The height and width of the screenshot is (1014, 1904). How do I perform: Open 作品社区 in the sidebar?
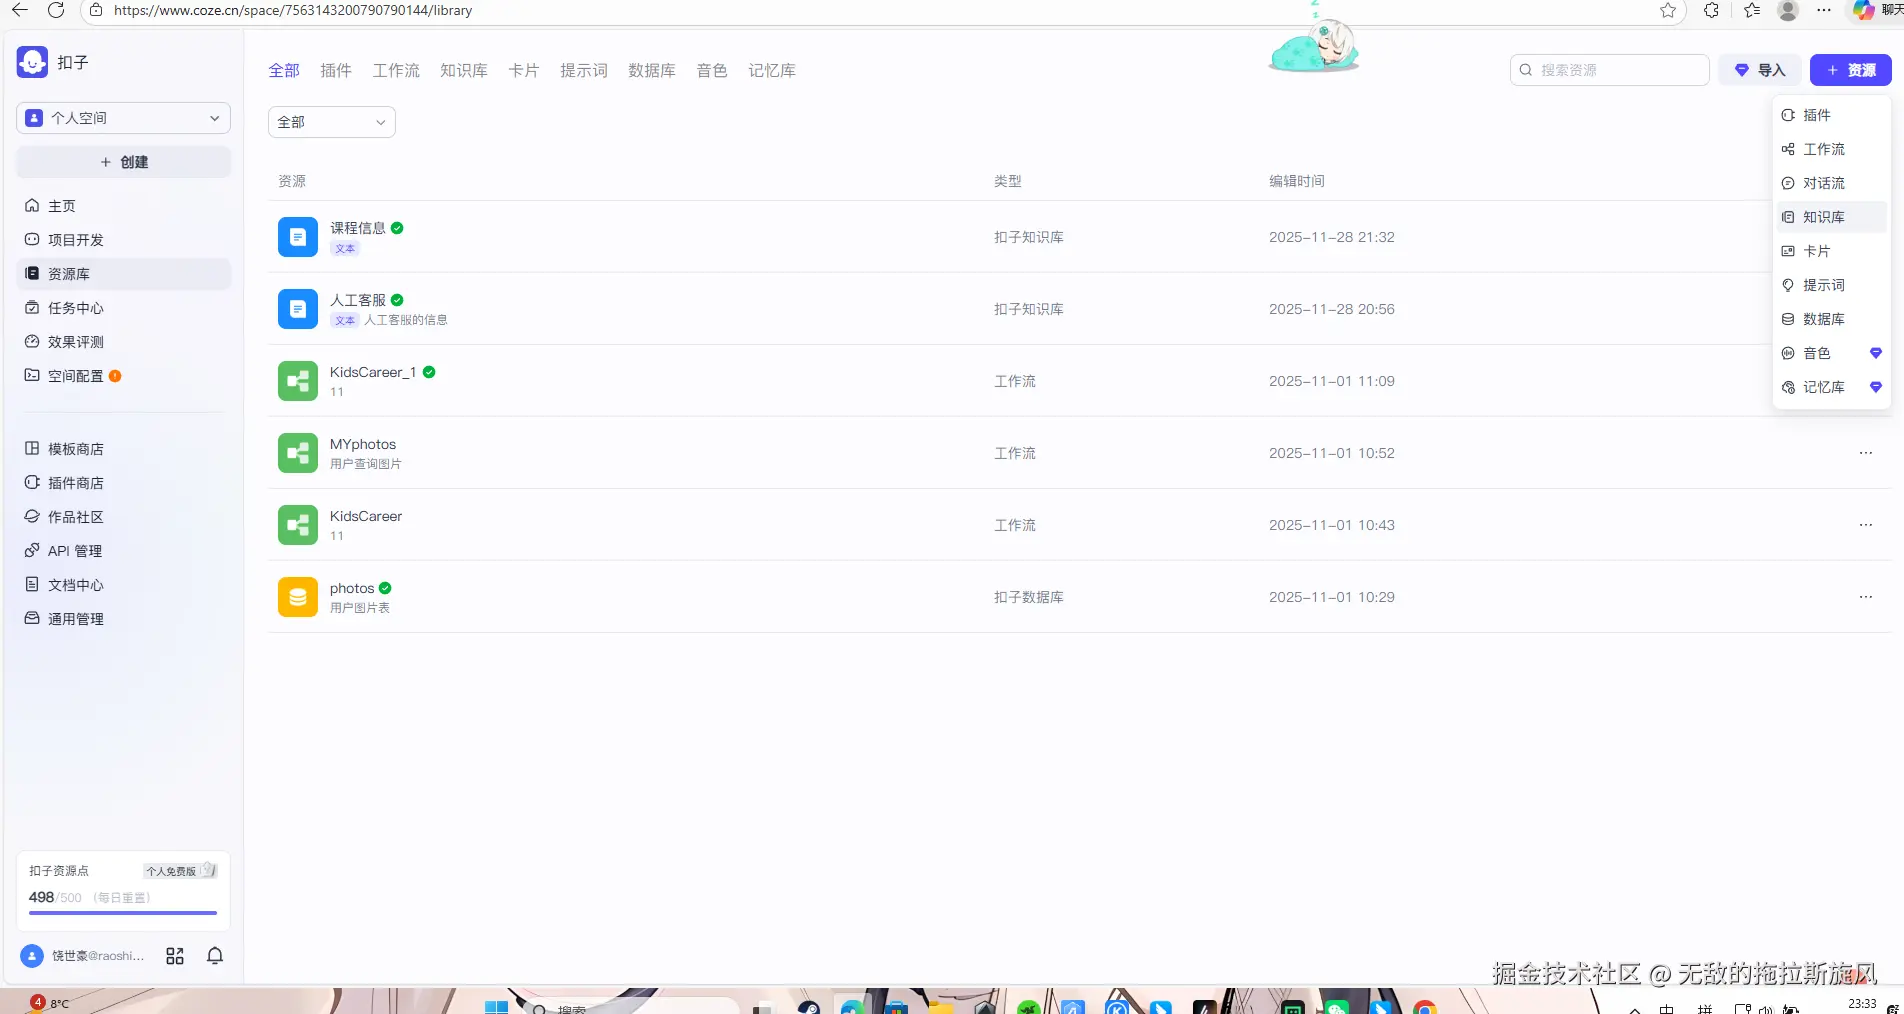point(123,517)
